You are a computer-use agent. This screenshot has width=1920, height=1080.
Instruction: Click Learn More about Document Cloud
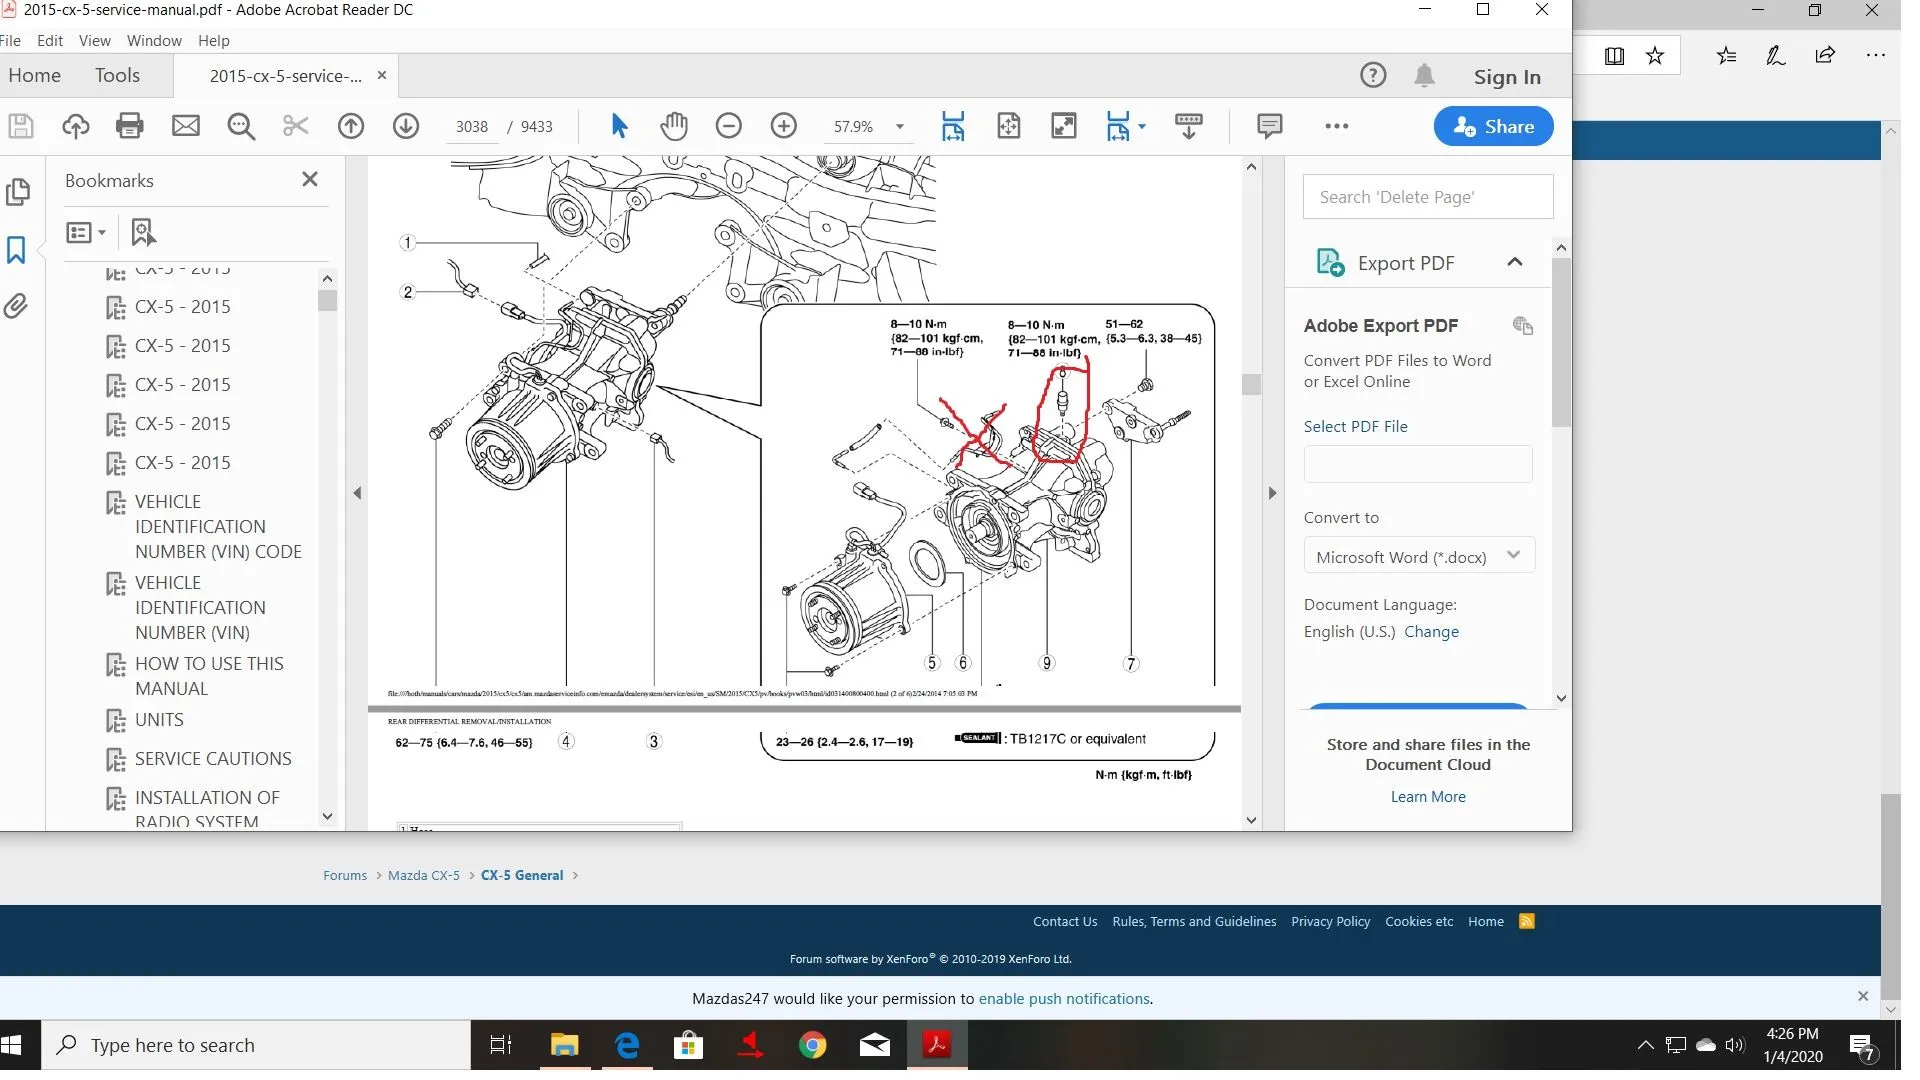coord(1428,797)
